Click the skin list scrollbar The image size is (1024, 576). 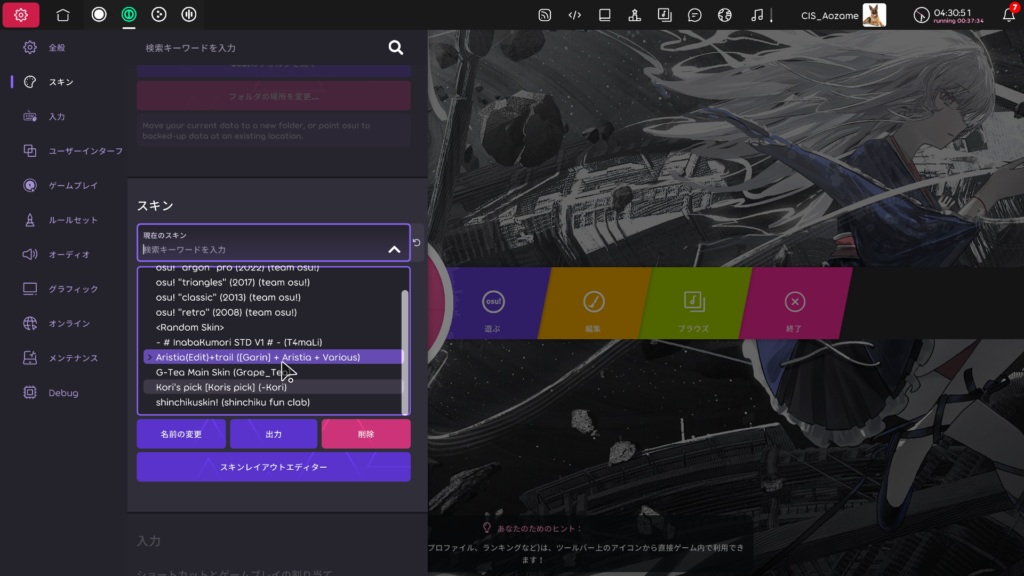click(406, 352)
